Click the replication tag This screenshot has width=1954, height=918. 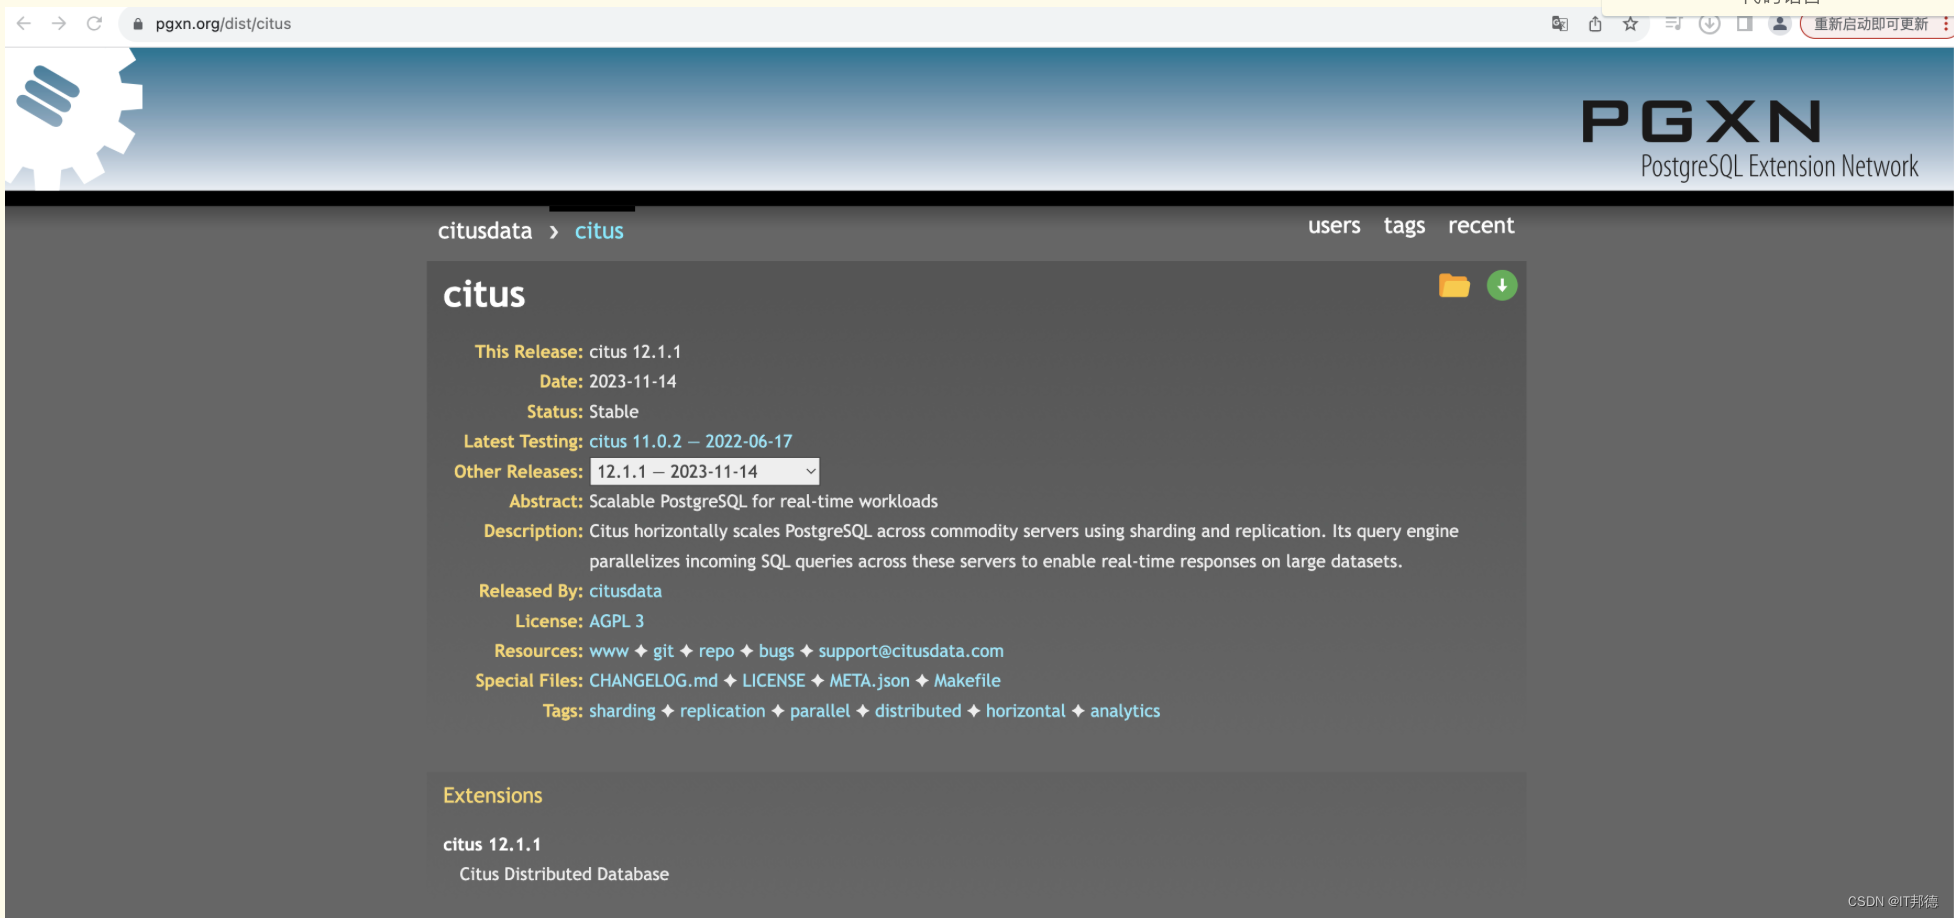(x=722, y=711)
